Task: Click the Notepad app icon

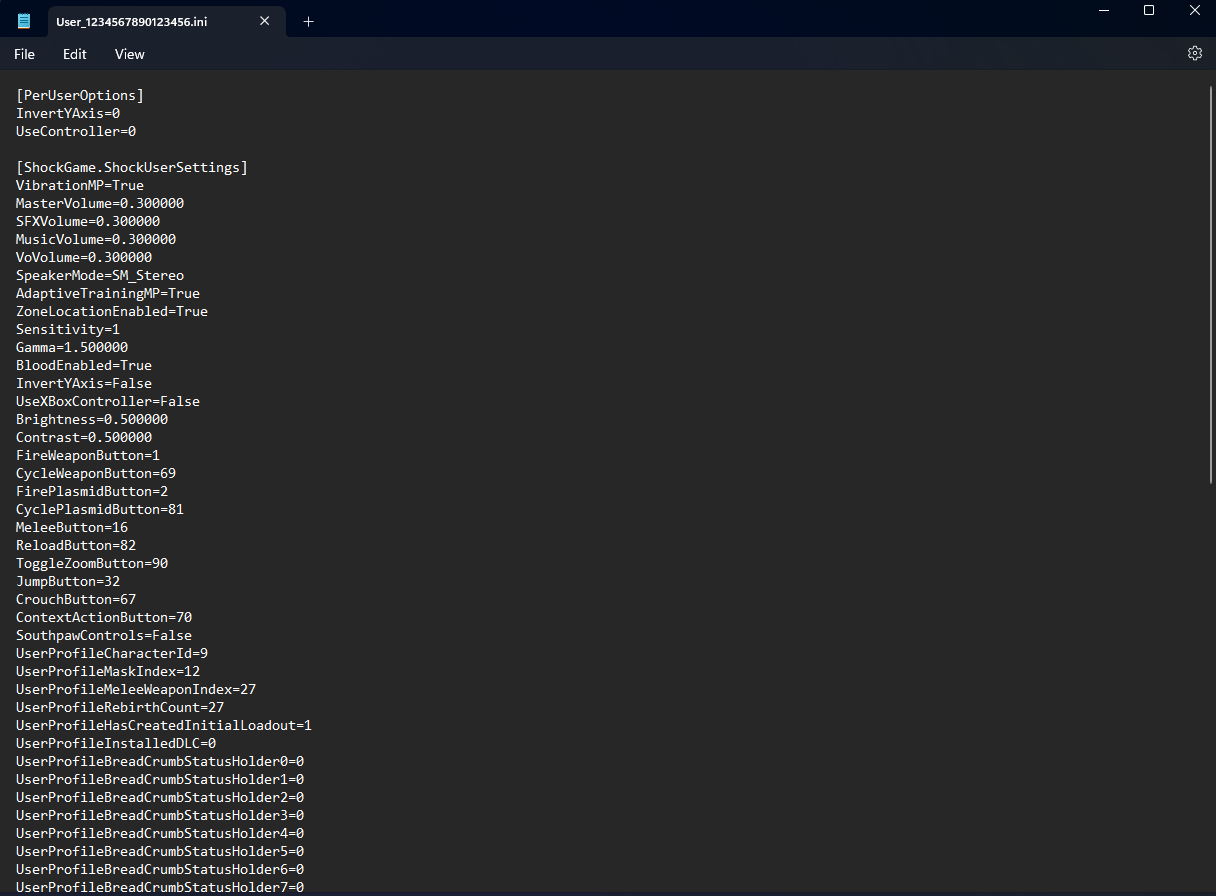Action: [x=23, y=20]
